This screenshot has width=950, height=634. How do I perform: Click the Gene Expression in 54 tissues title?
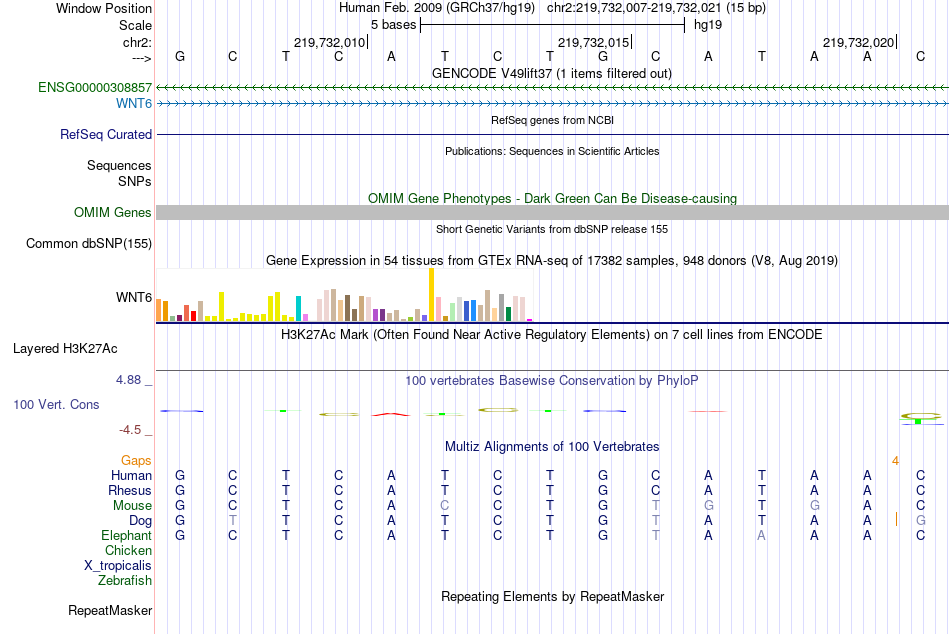552,261
